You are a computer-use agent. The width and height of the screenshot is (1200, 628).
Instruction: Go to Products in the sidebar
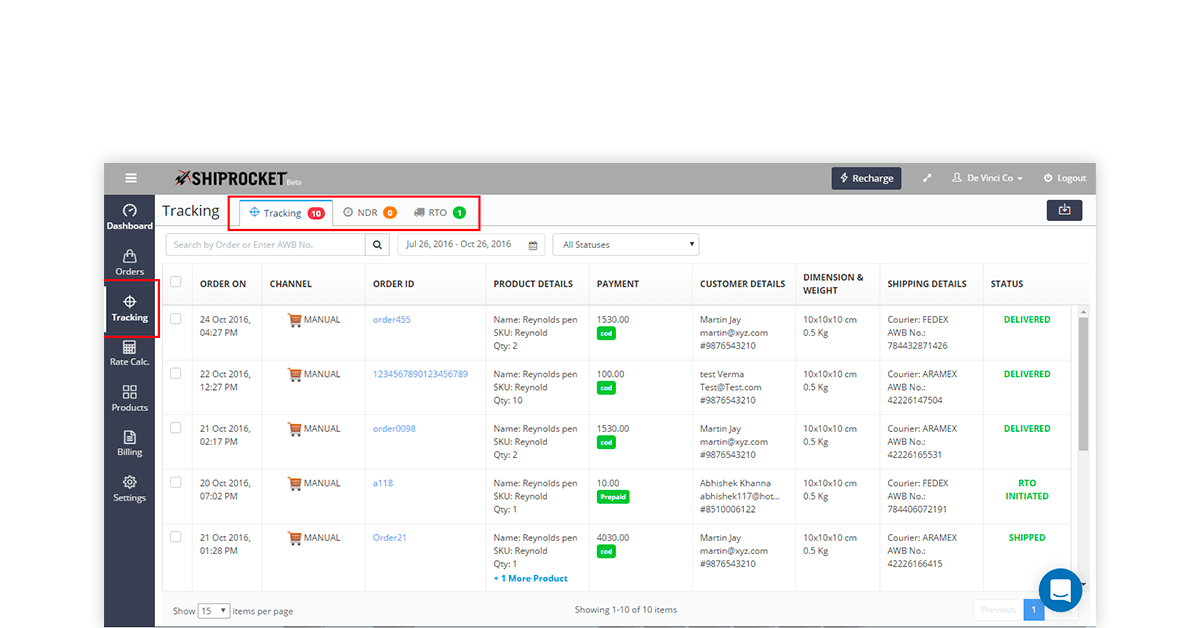[x=129, y=398]
